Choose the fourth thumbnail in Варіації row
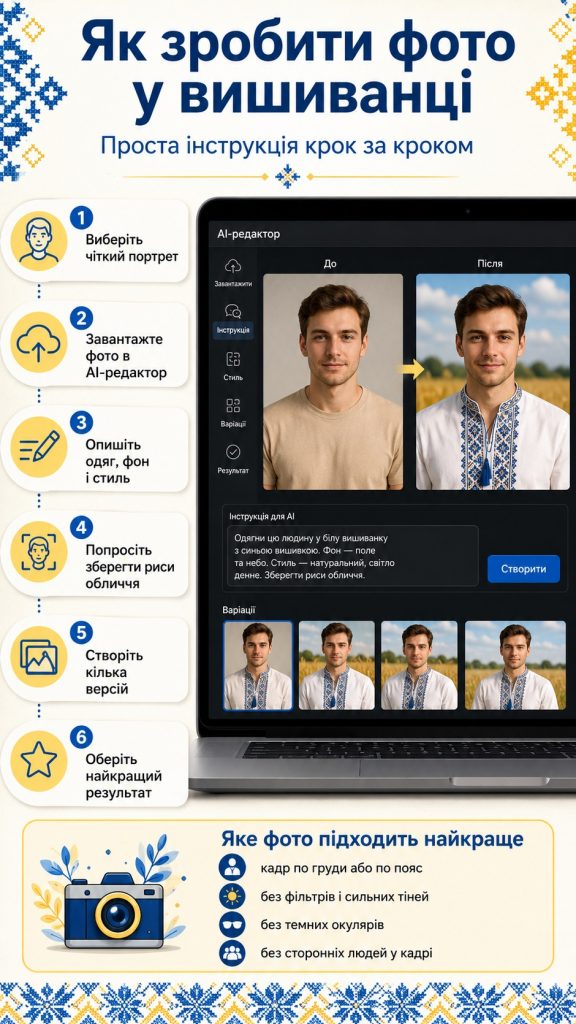This screenshot has width=576, height=1024. (515, 665)
